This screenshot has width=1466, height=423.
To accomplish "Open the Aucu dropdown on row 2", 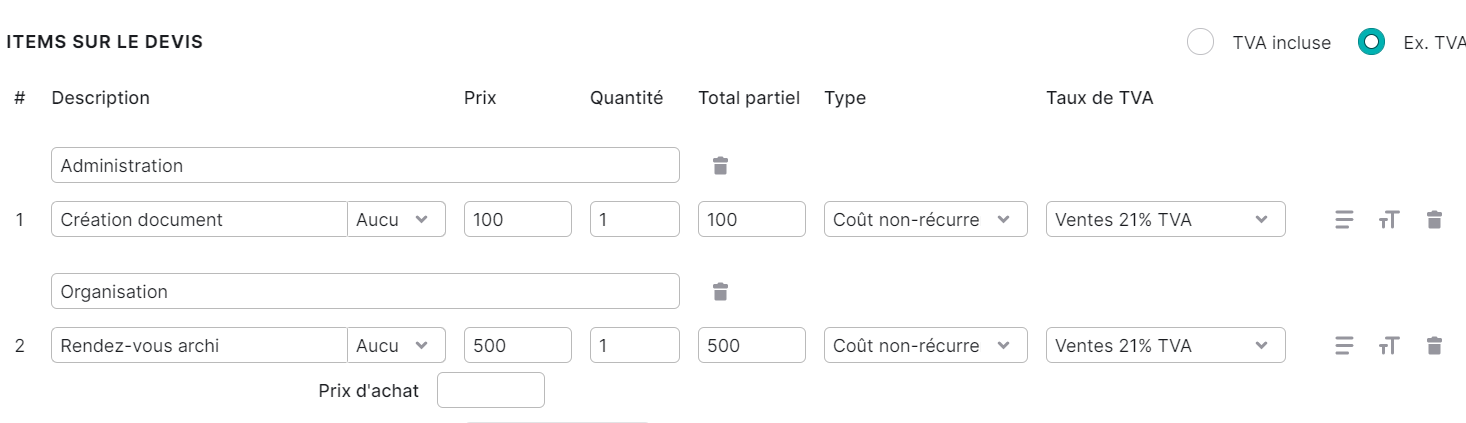I will (396, 345).
